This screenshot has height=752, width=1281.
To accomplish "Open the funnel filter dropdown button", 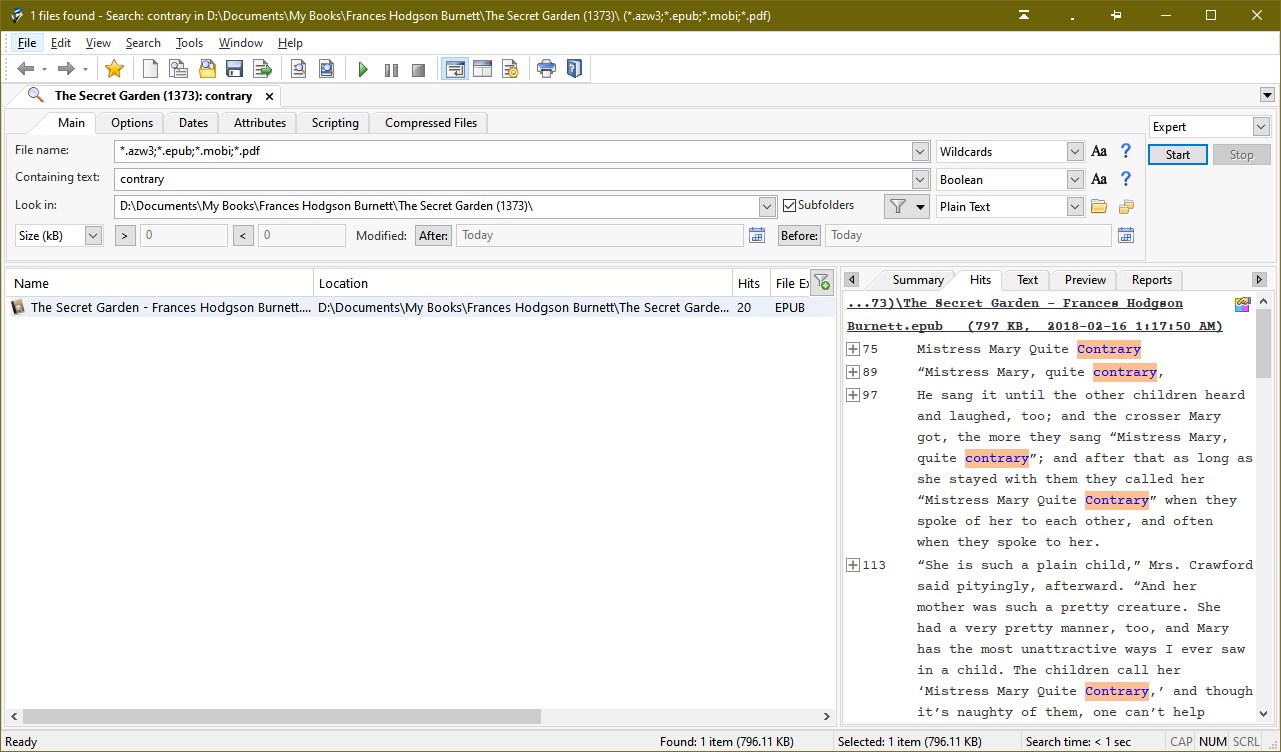I will coord(906,207).
